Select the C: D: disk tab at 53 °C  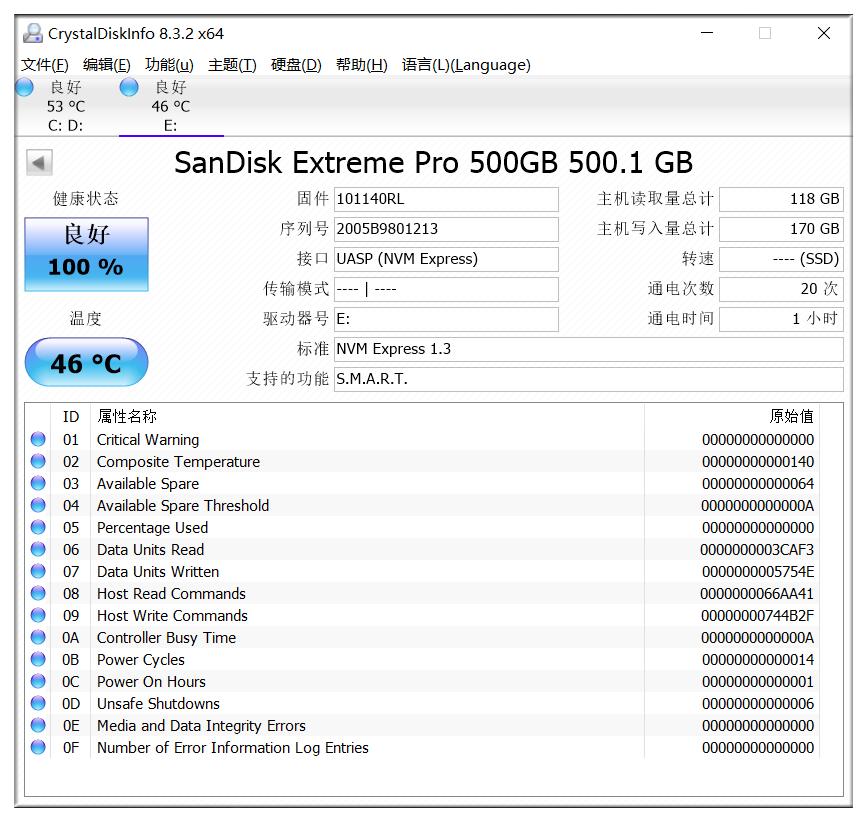pyautogui.click(x=66, y=106)
